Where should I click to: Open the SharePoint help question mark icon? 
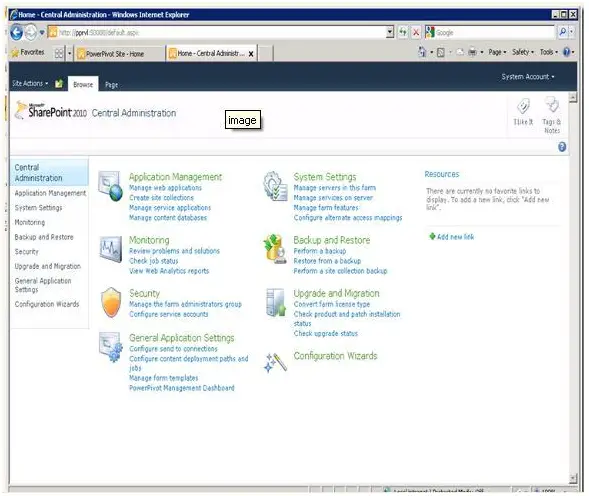point(562,147)
